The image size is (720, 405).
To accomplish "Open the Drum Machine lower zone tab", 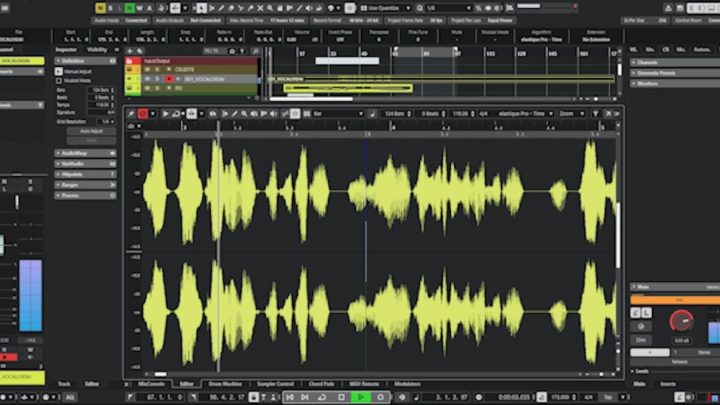I will (x=225, y=384).
